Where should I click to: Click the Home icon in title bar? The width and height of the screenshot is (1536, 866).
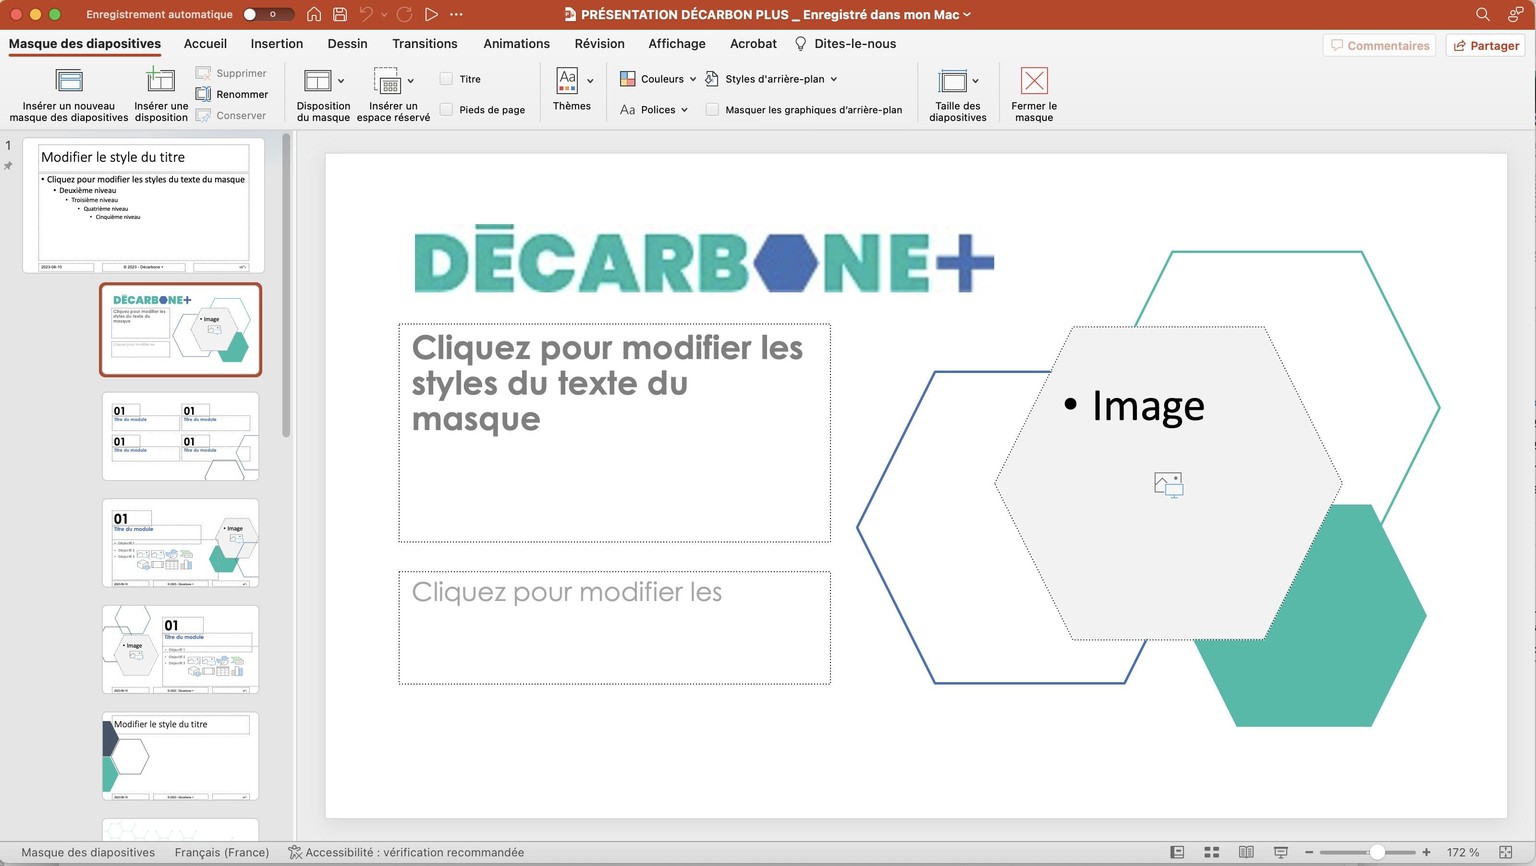coord(314,14)
